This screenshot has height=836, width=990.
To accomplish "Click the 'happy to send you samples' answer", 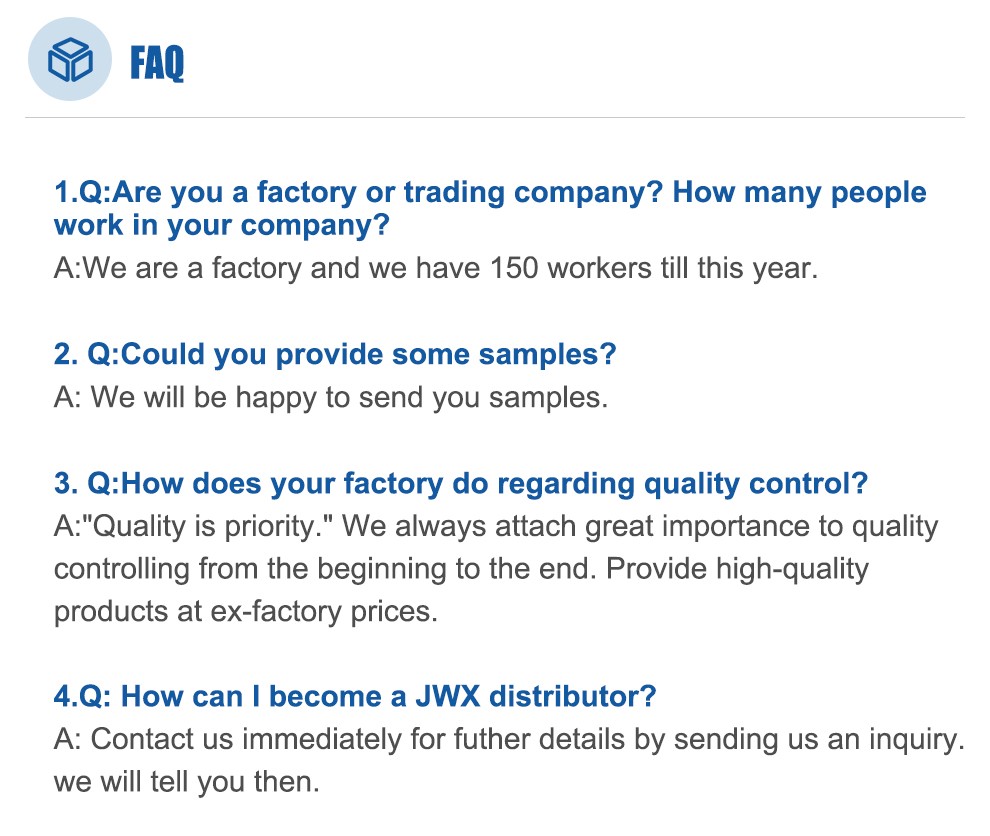I will click(330, 398).
